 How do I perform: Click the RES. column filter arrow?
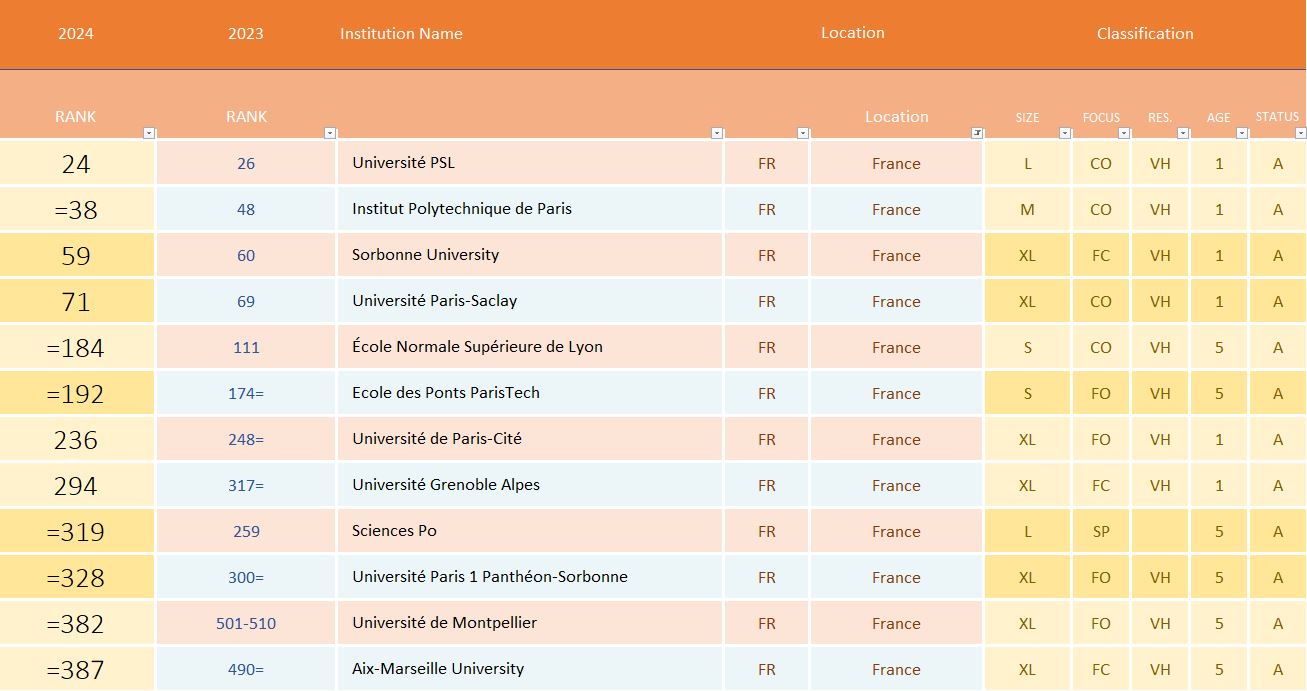(x=1183, y=133)
